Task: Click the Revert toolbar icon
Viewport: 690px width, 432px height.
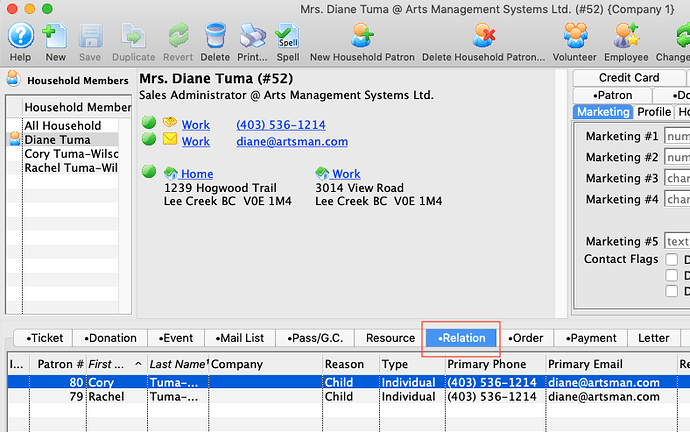Action: click(178, 36)
